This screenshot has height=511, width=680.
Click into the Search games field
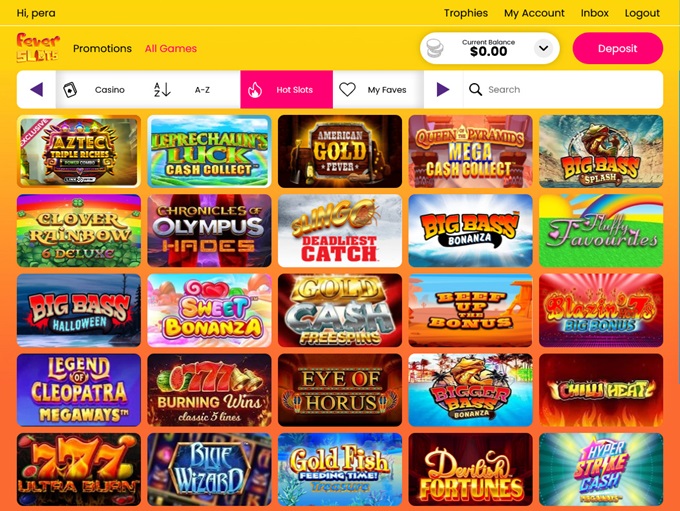coord(563,90)
